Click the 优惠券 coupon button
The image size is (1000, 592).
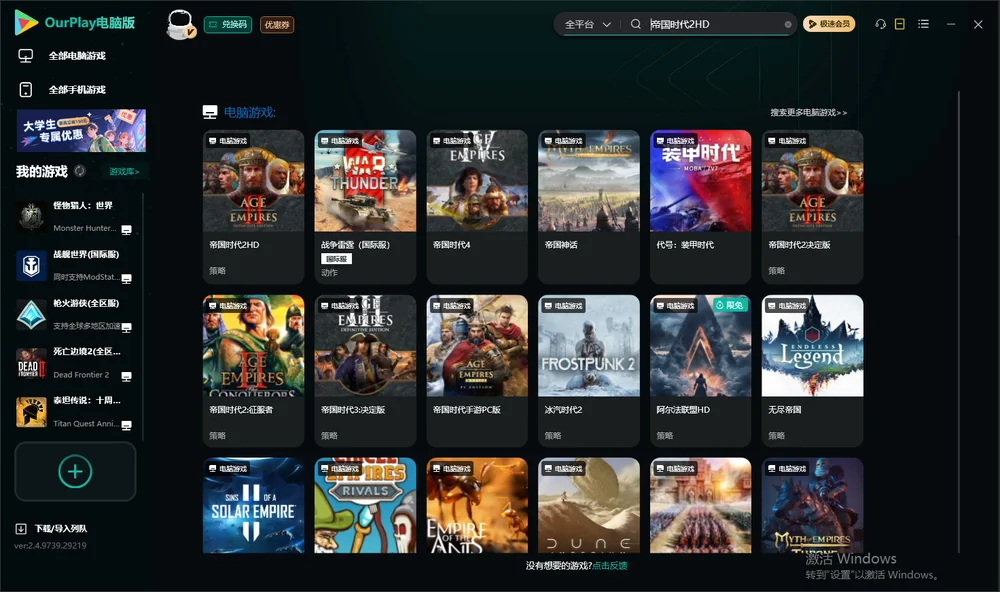pos(277,24)
